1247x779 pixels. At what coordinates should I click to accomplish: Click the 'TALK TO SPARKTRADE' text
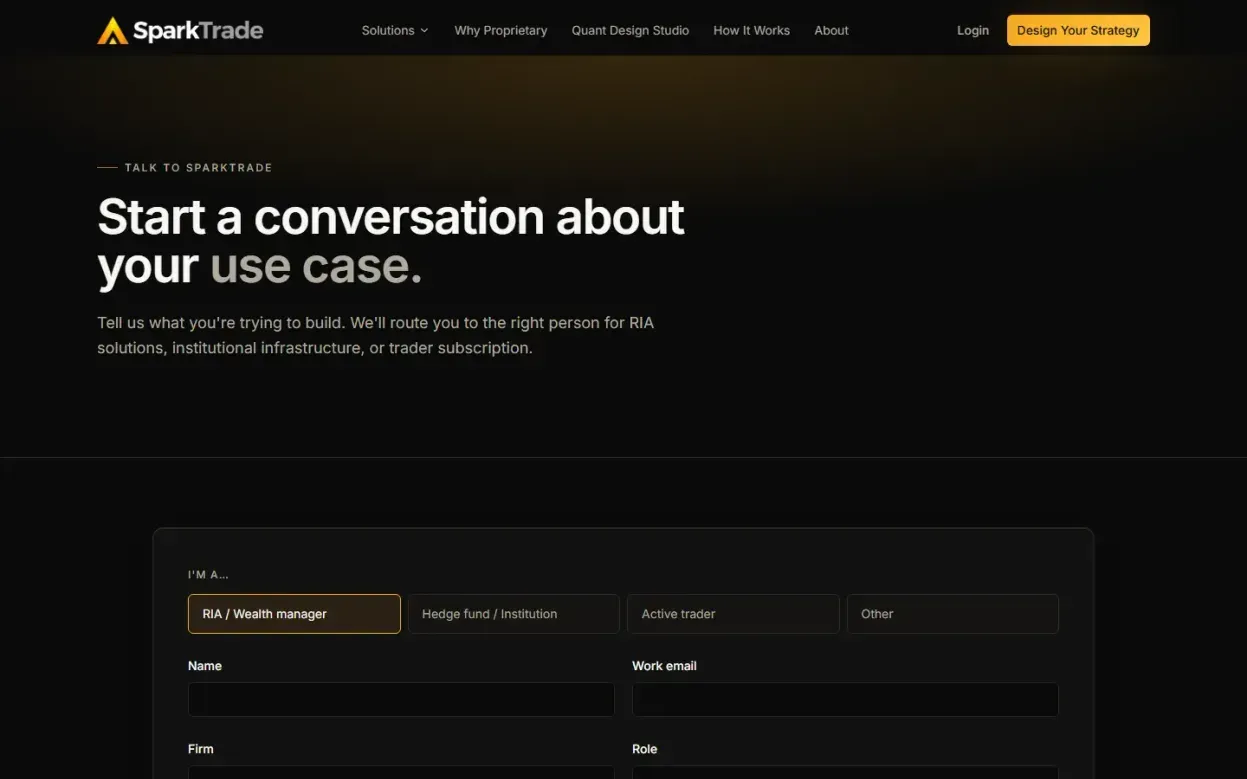(x=198, y=168)
